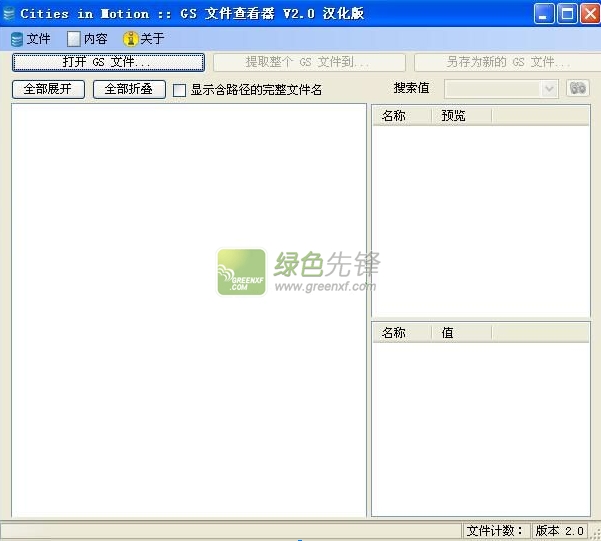Click 文件计数 status bar entry
The width and height of the screenshot is (601, 541).
pyautogui.click(x=496, y=531)
